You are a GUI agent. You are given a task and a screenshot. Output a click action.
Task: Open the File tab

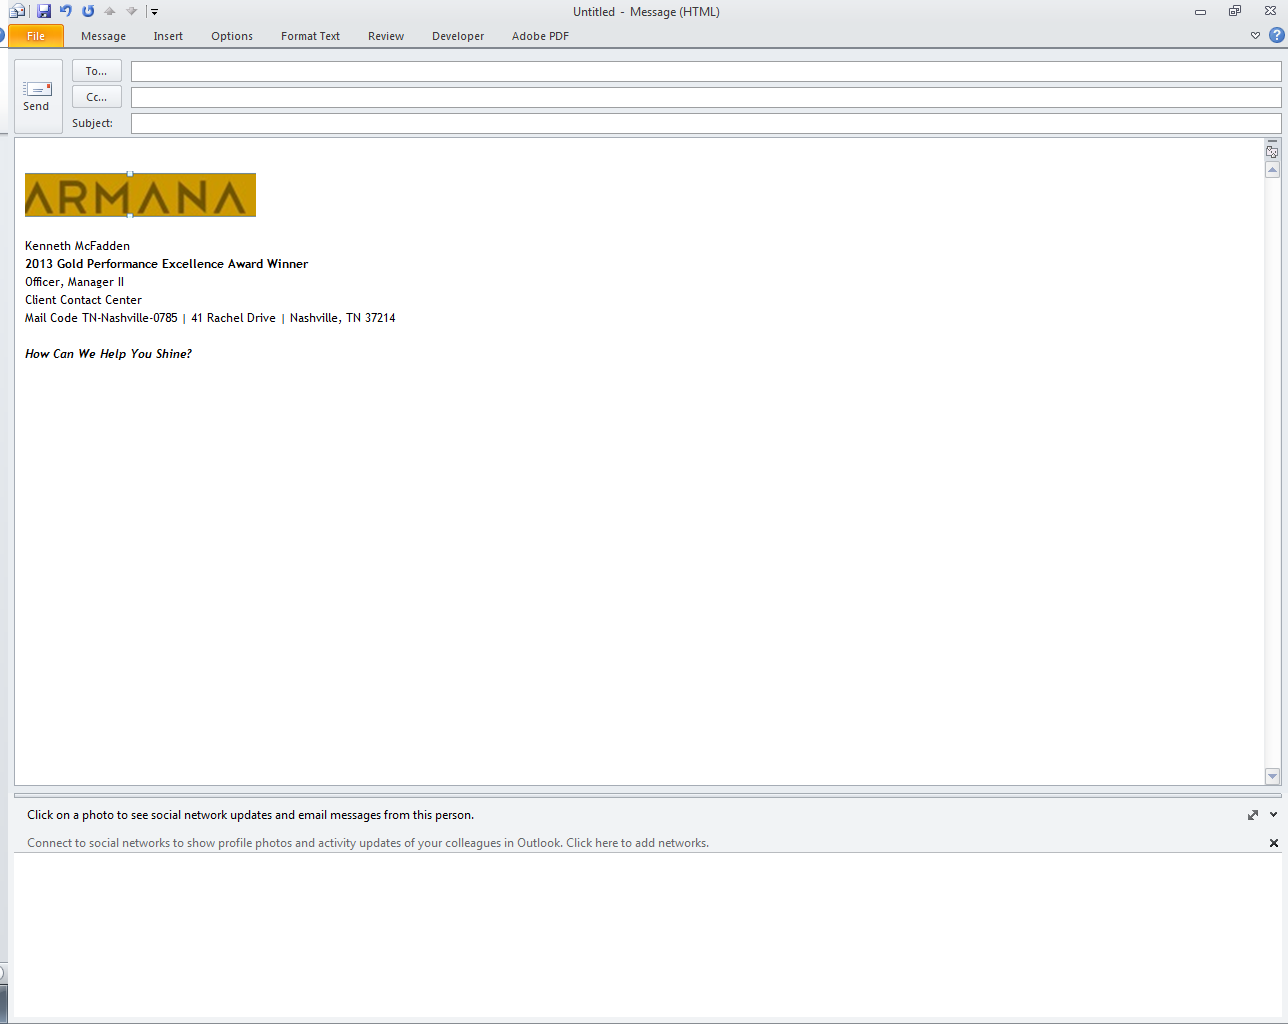(36, 36)
